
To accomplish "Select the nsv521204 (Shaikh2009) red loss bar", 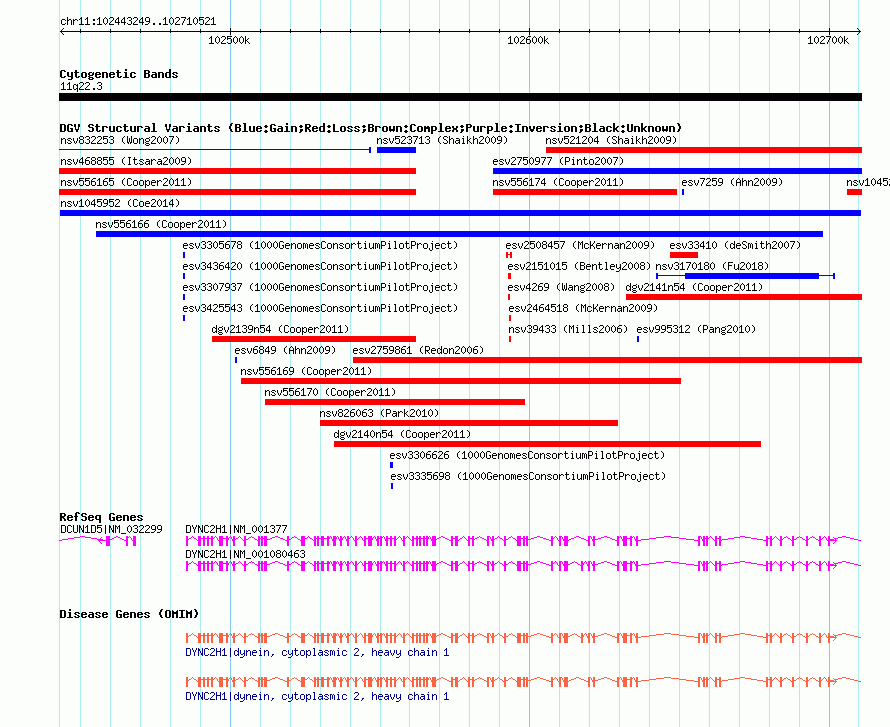I will [x=704, y=150].
